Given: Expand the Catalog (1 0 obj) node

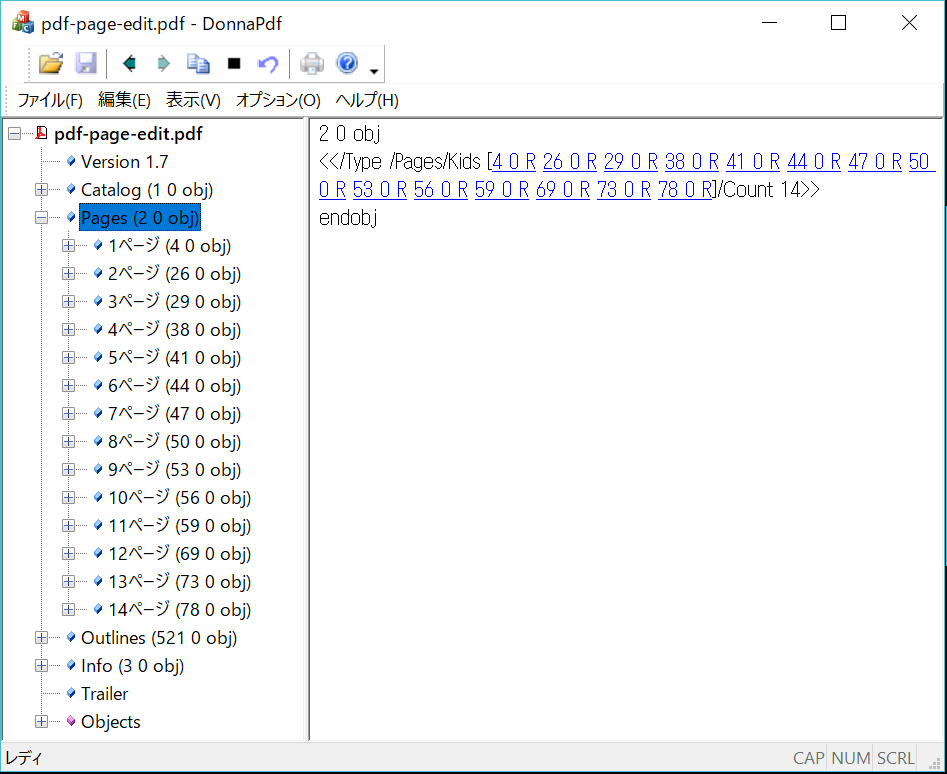Looking at the screenshot, I should pyautogui.click(x=41, y=190).
